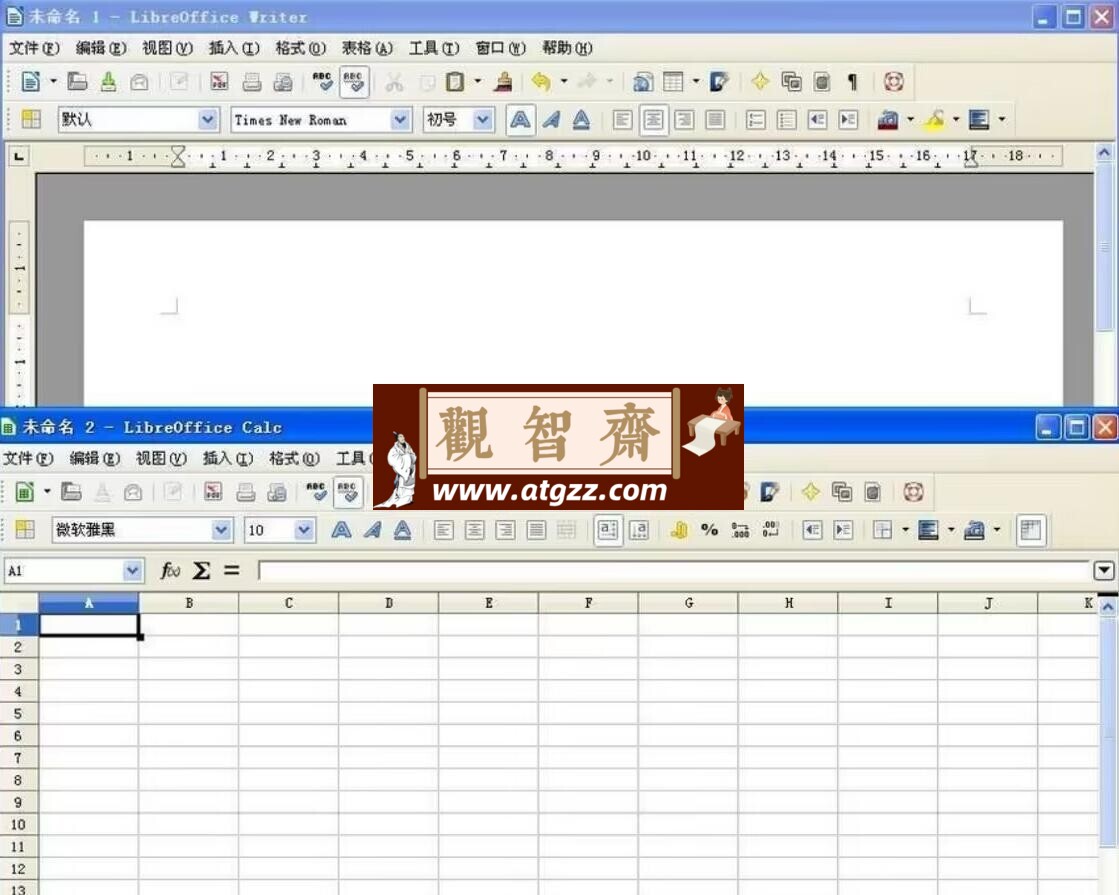Screen dimensions: 1119x895
Task: Open 窗口 menu in Writer
Action: pos(500,48)
